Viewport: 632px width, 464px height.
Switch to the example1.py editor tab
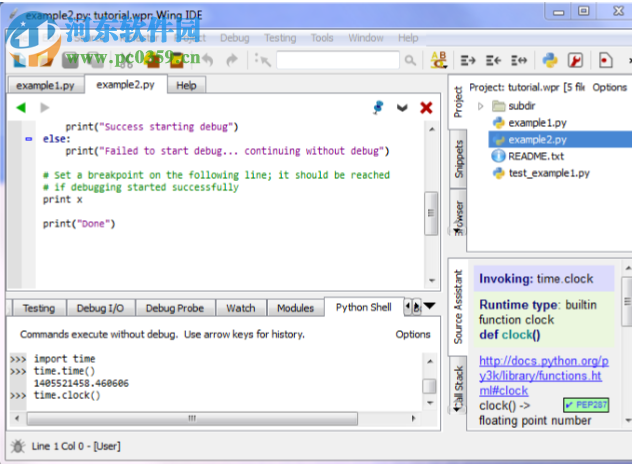coord(45,85)
